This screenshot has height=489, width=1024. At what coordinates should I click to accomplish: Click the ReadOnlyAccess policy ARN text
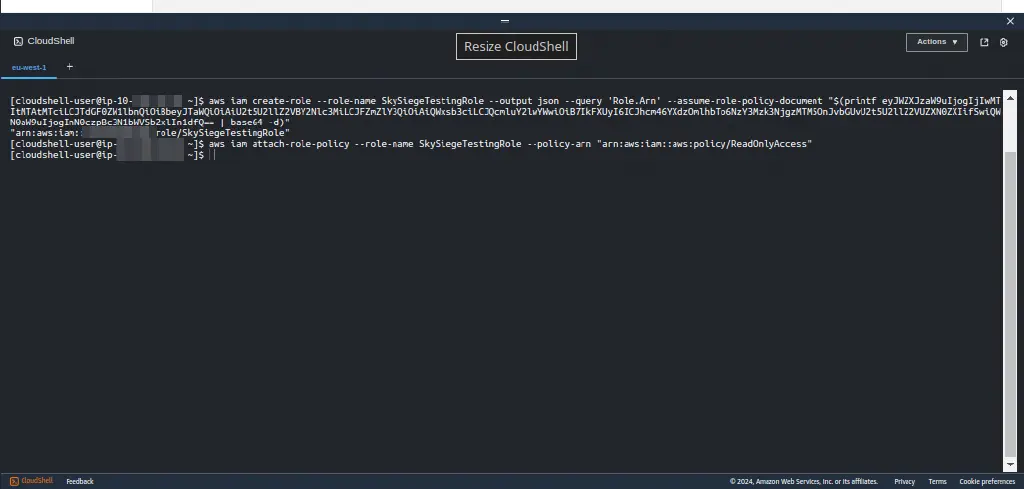(704, 144)
